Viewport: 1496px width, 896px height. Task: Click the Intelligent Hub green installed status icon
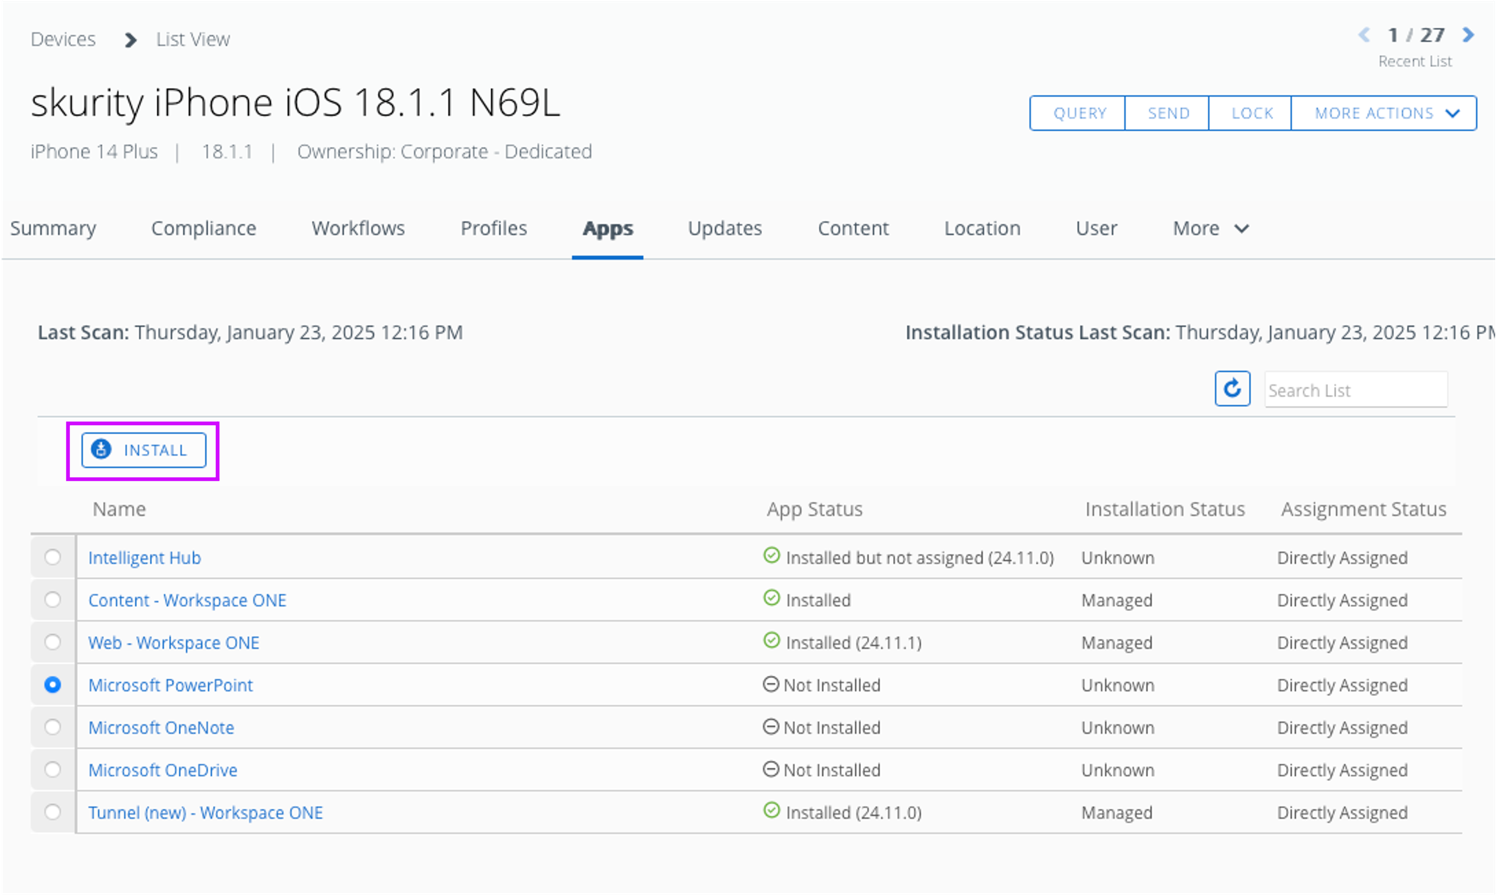coord(771,556)
